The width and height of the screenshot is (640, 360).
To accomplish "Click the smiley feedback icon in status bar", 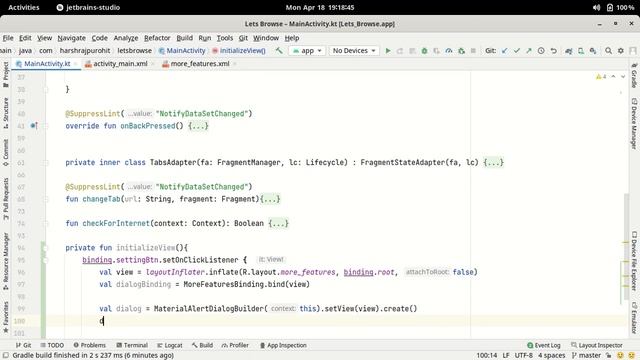I will click(x=620, y=356).
